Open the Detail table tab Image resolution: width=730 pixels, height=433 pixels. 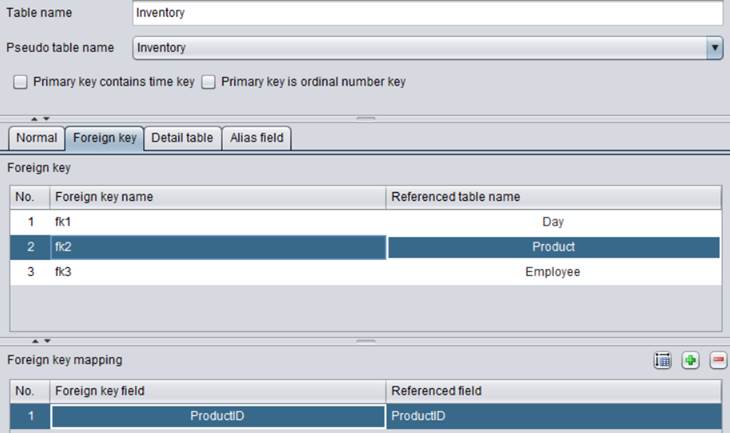(182, 138)
